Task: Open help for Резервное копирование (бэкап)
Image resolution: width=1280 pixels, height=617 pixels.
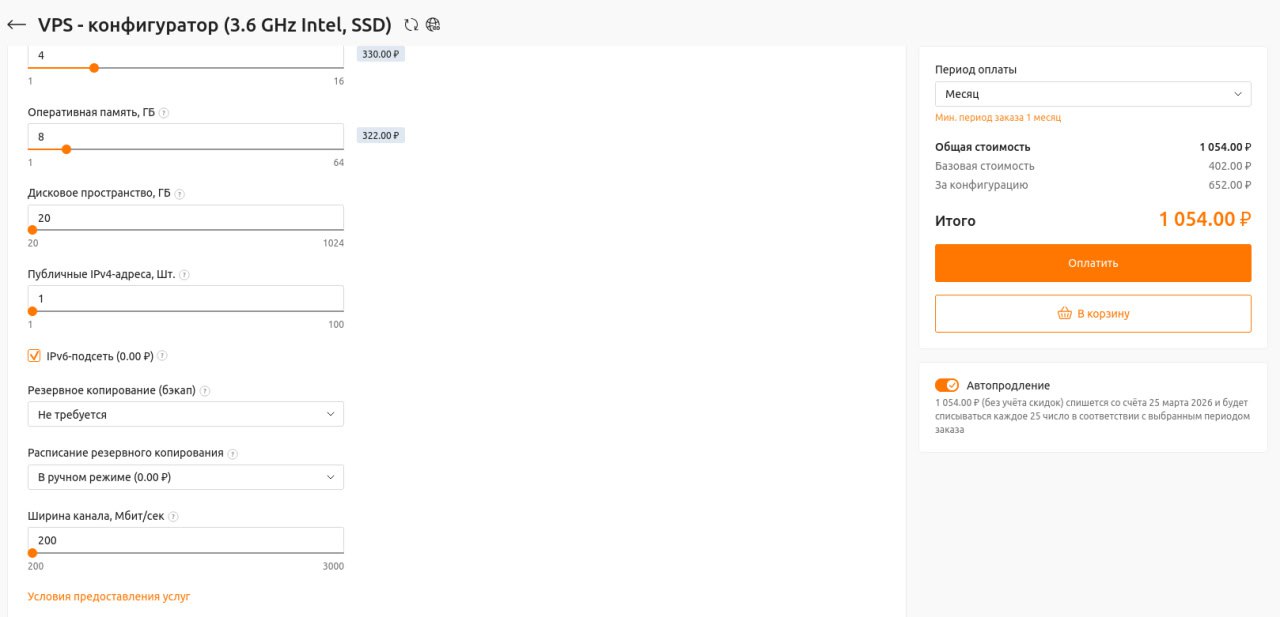Action: pyautogui.click(x=205, y=391)
